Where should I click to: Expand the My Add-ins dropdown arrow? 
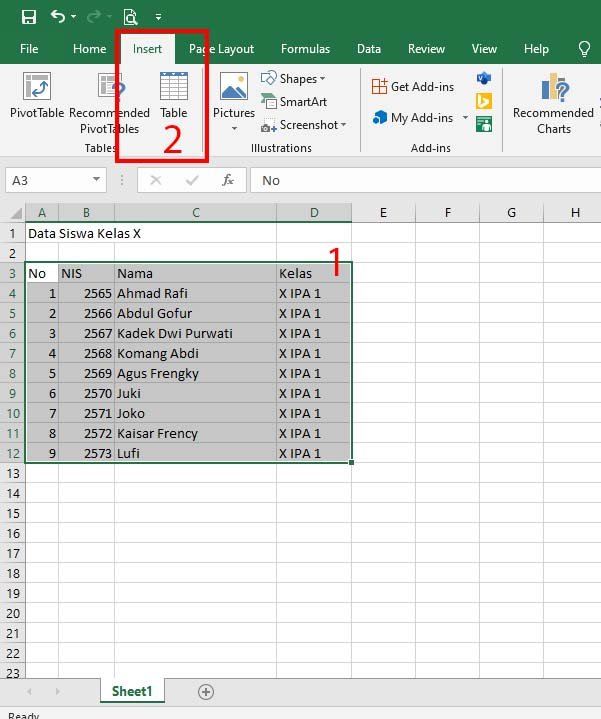(x=465, y=118)
